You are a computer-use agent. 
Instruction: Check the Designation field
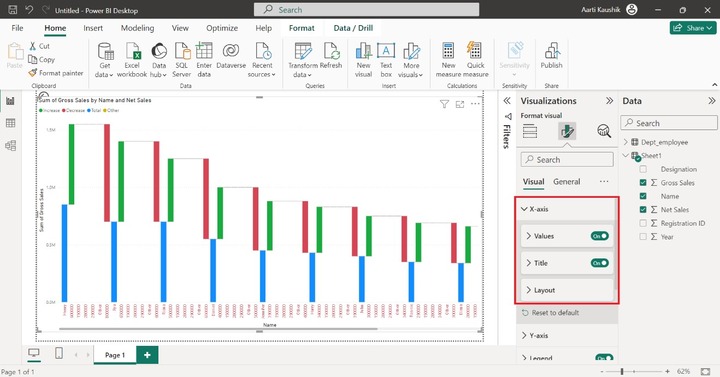coord(643,169)
